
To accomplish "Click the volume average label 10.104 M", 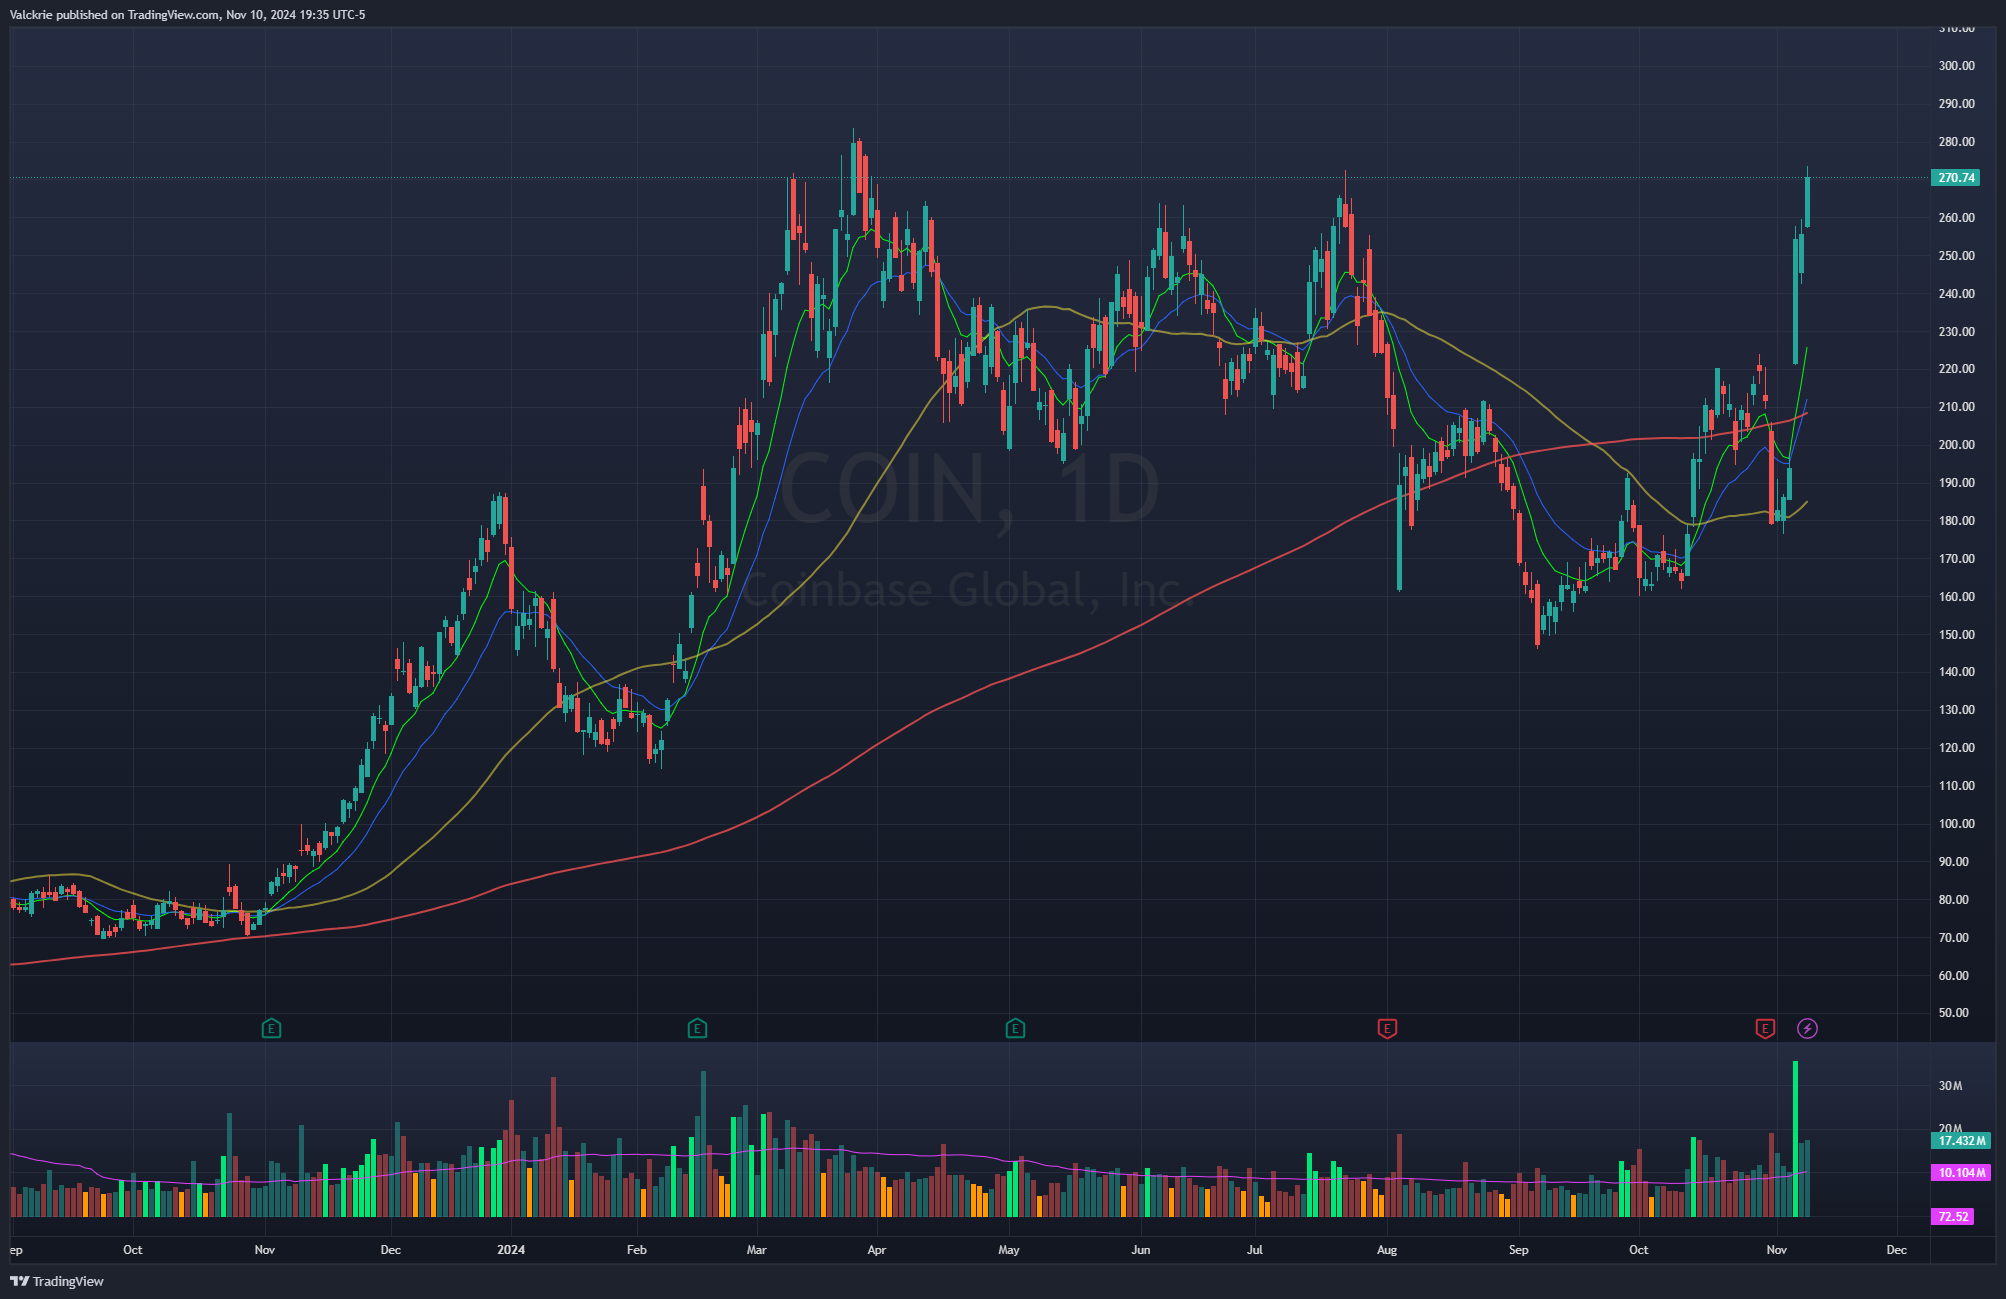I will click(x=1961, y=1173).
